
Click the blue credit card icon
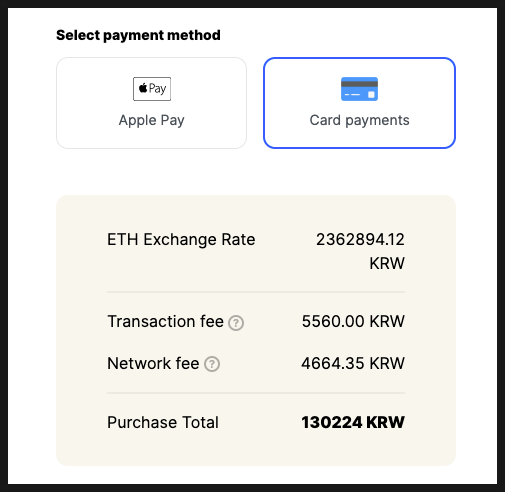359,89
